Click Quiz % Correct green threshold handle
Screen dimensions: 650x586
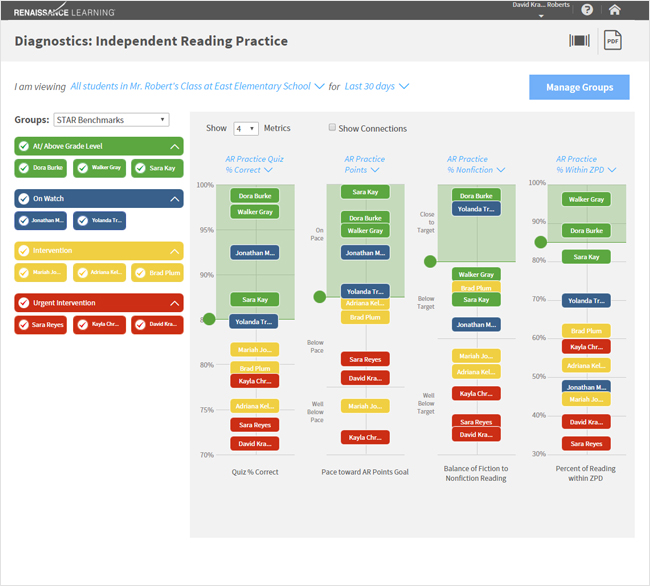pos(209,319)
